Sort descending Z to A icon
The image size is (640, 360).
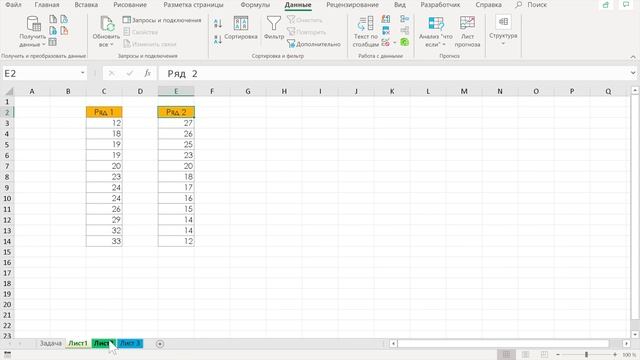click(x=218, y=39)
